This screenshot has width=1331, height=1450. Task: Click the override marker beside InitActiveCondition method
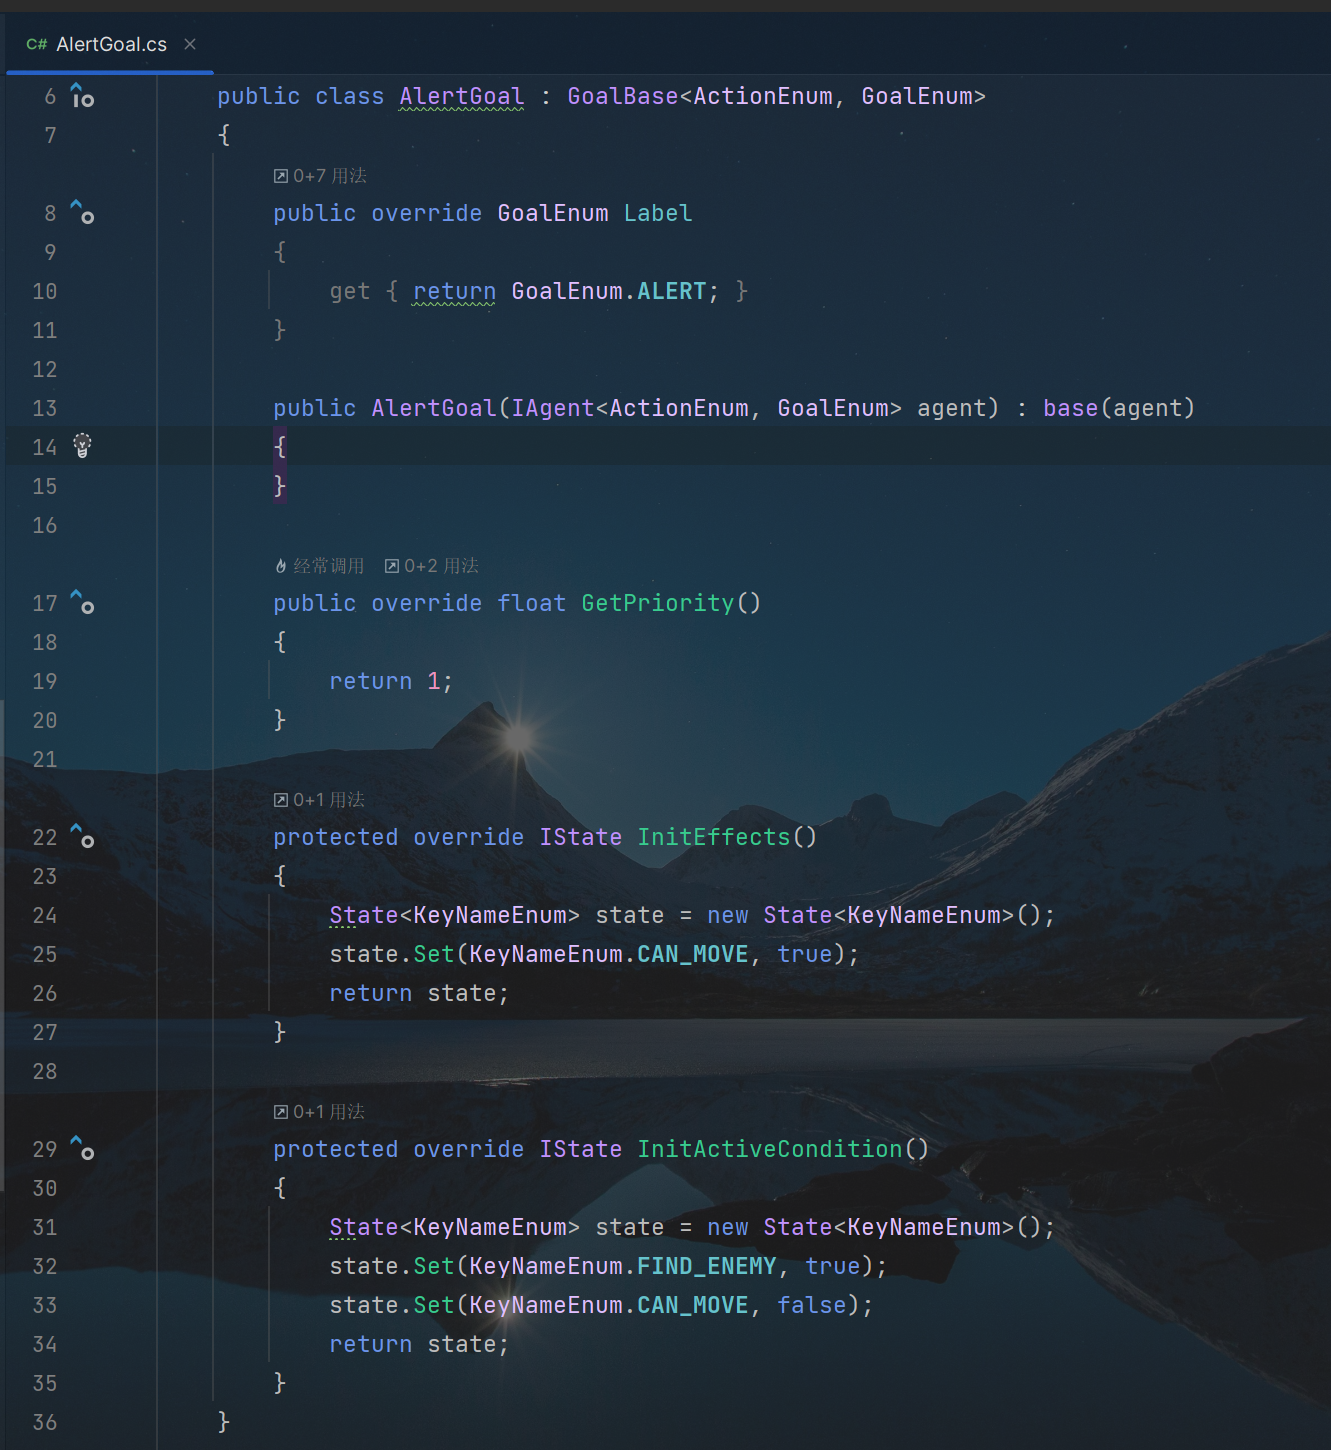tap(82, 1148)
